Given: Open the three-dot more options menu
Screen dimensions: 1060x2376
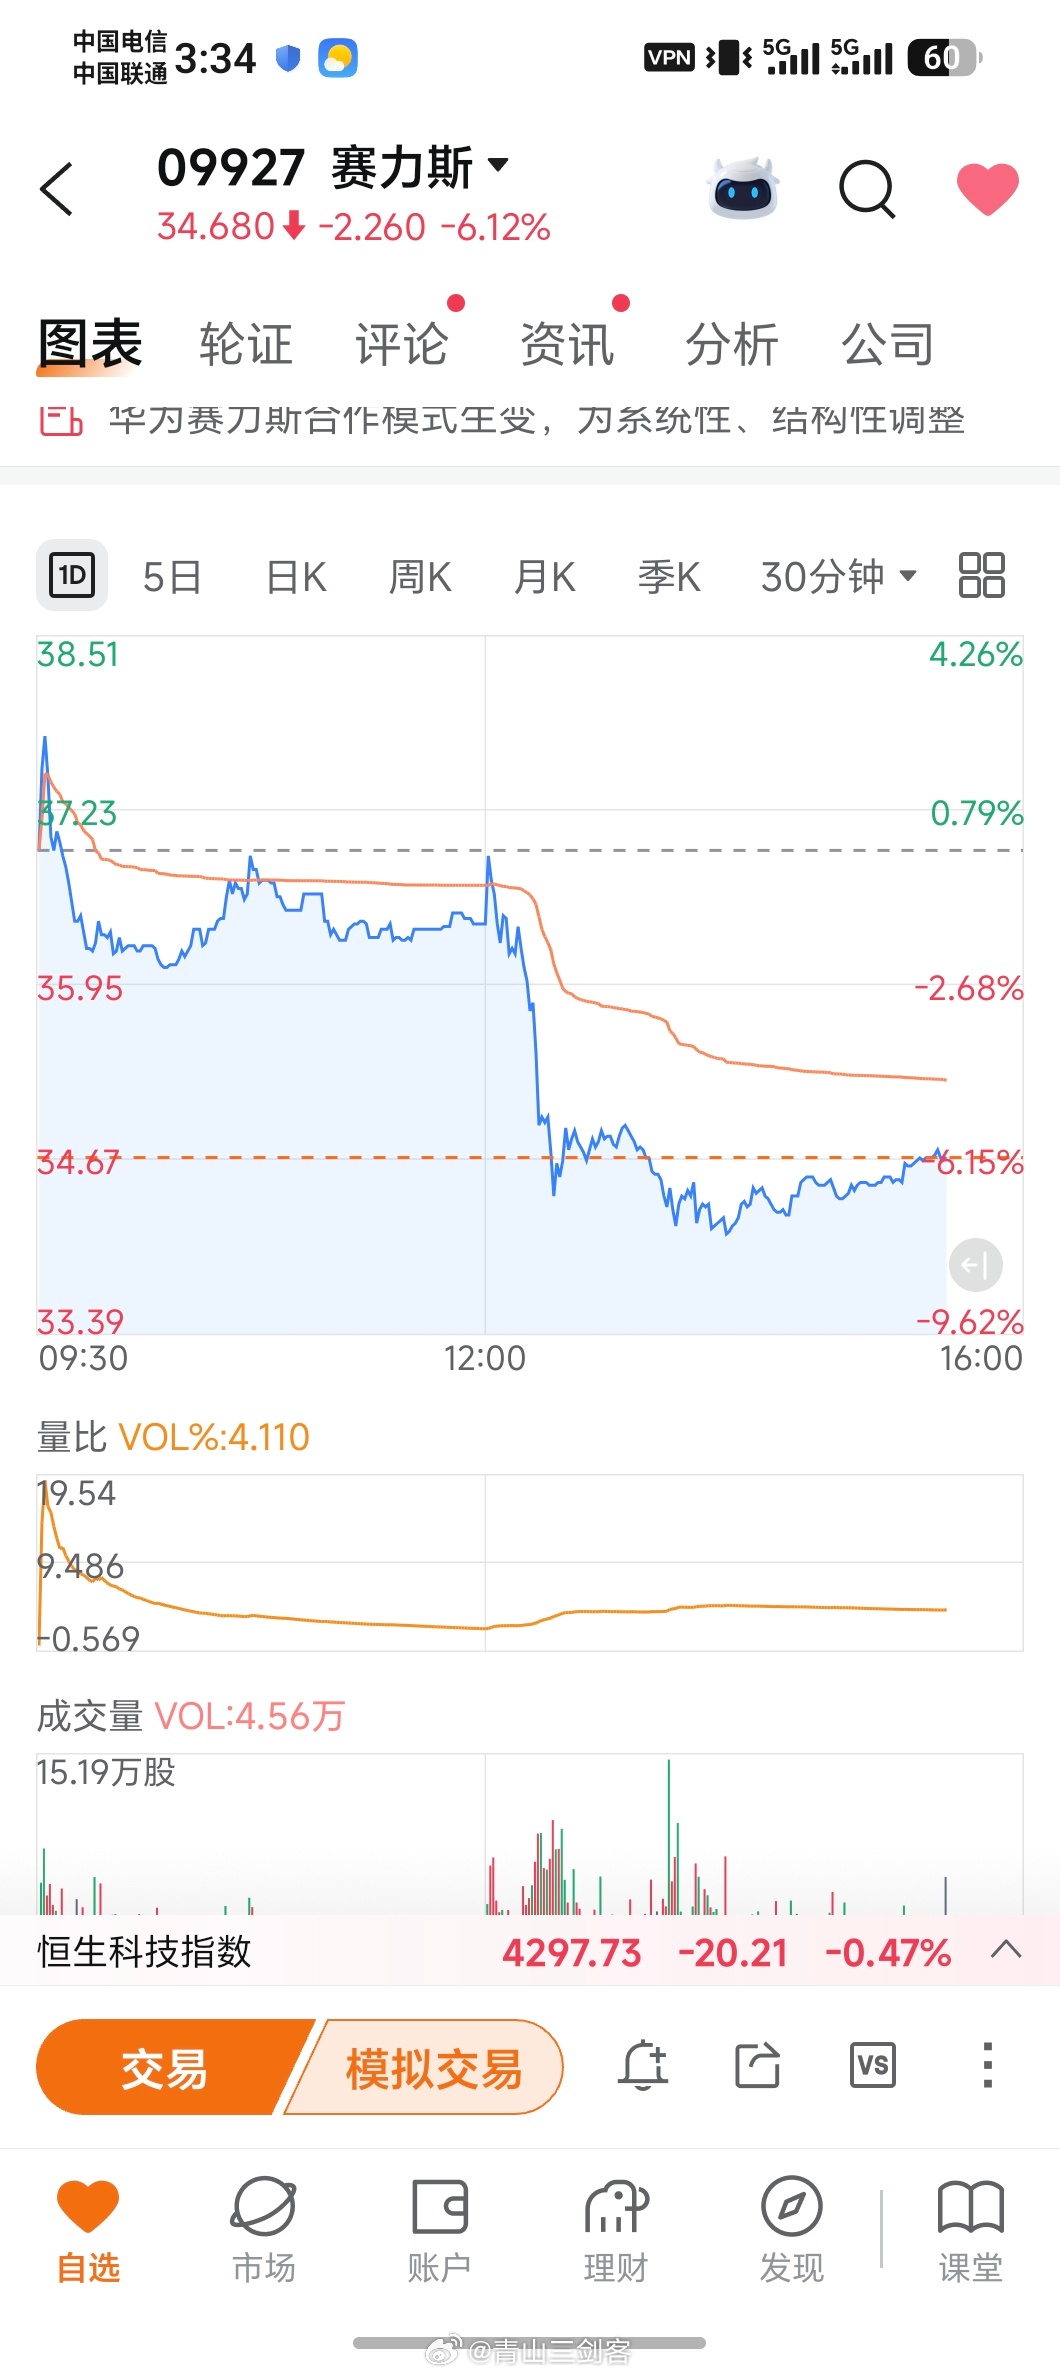Looking at the screenshot, I should [x=987, y=2065].
